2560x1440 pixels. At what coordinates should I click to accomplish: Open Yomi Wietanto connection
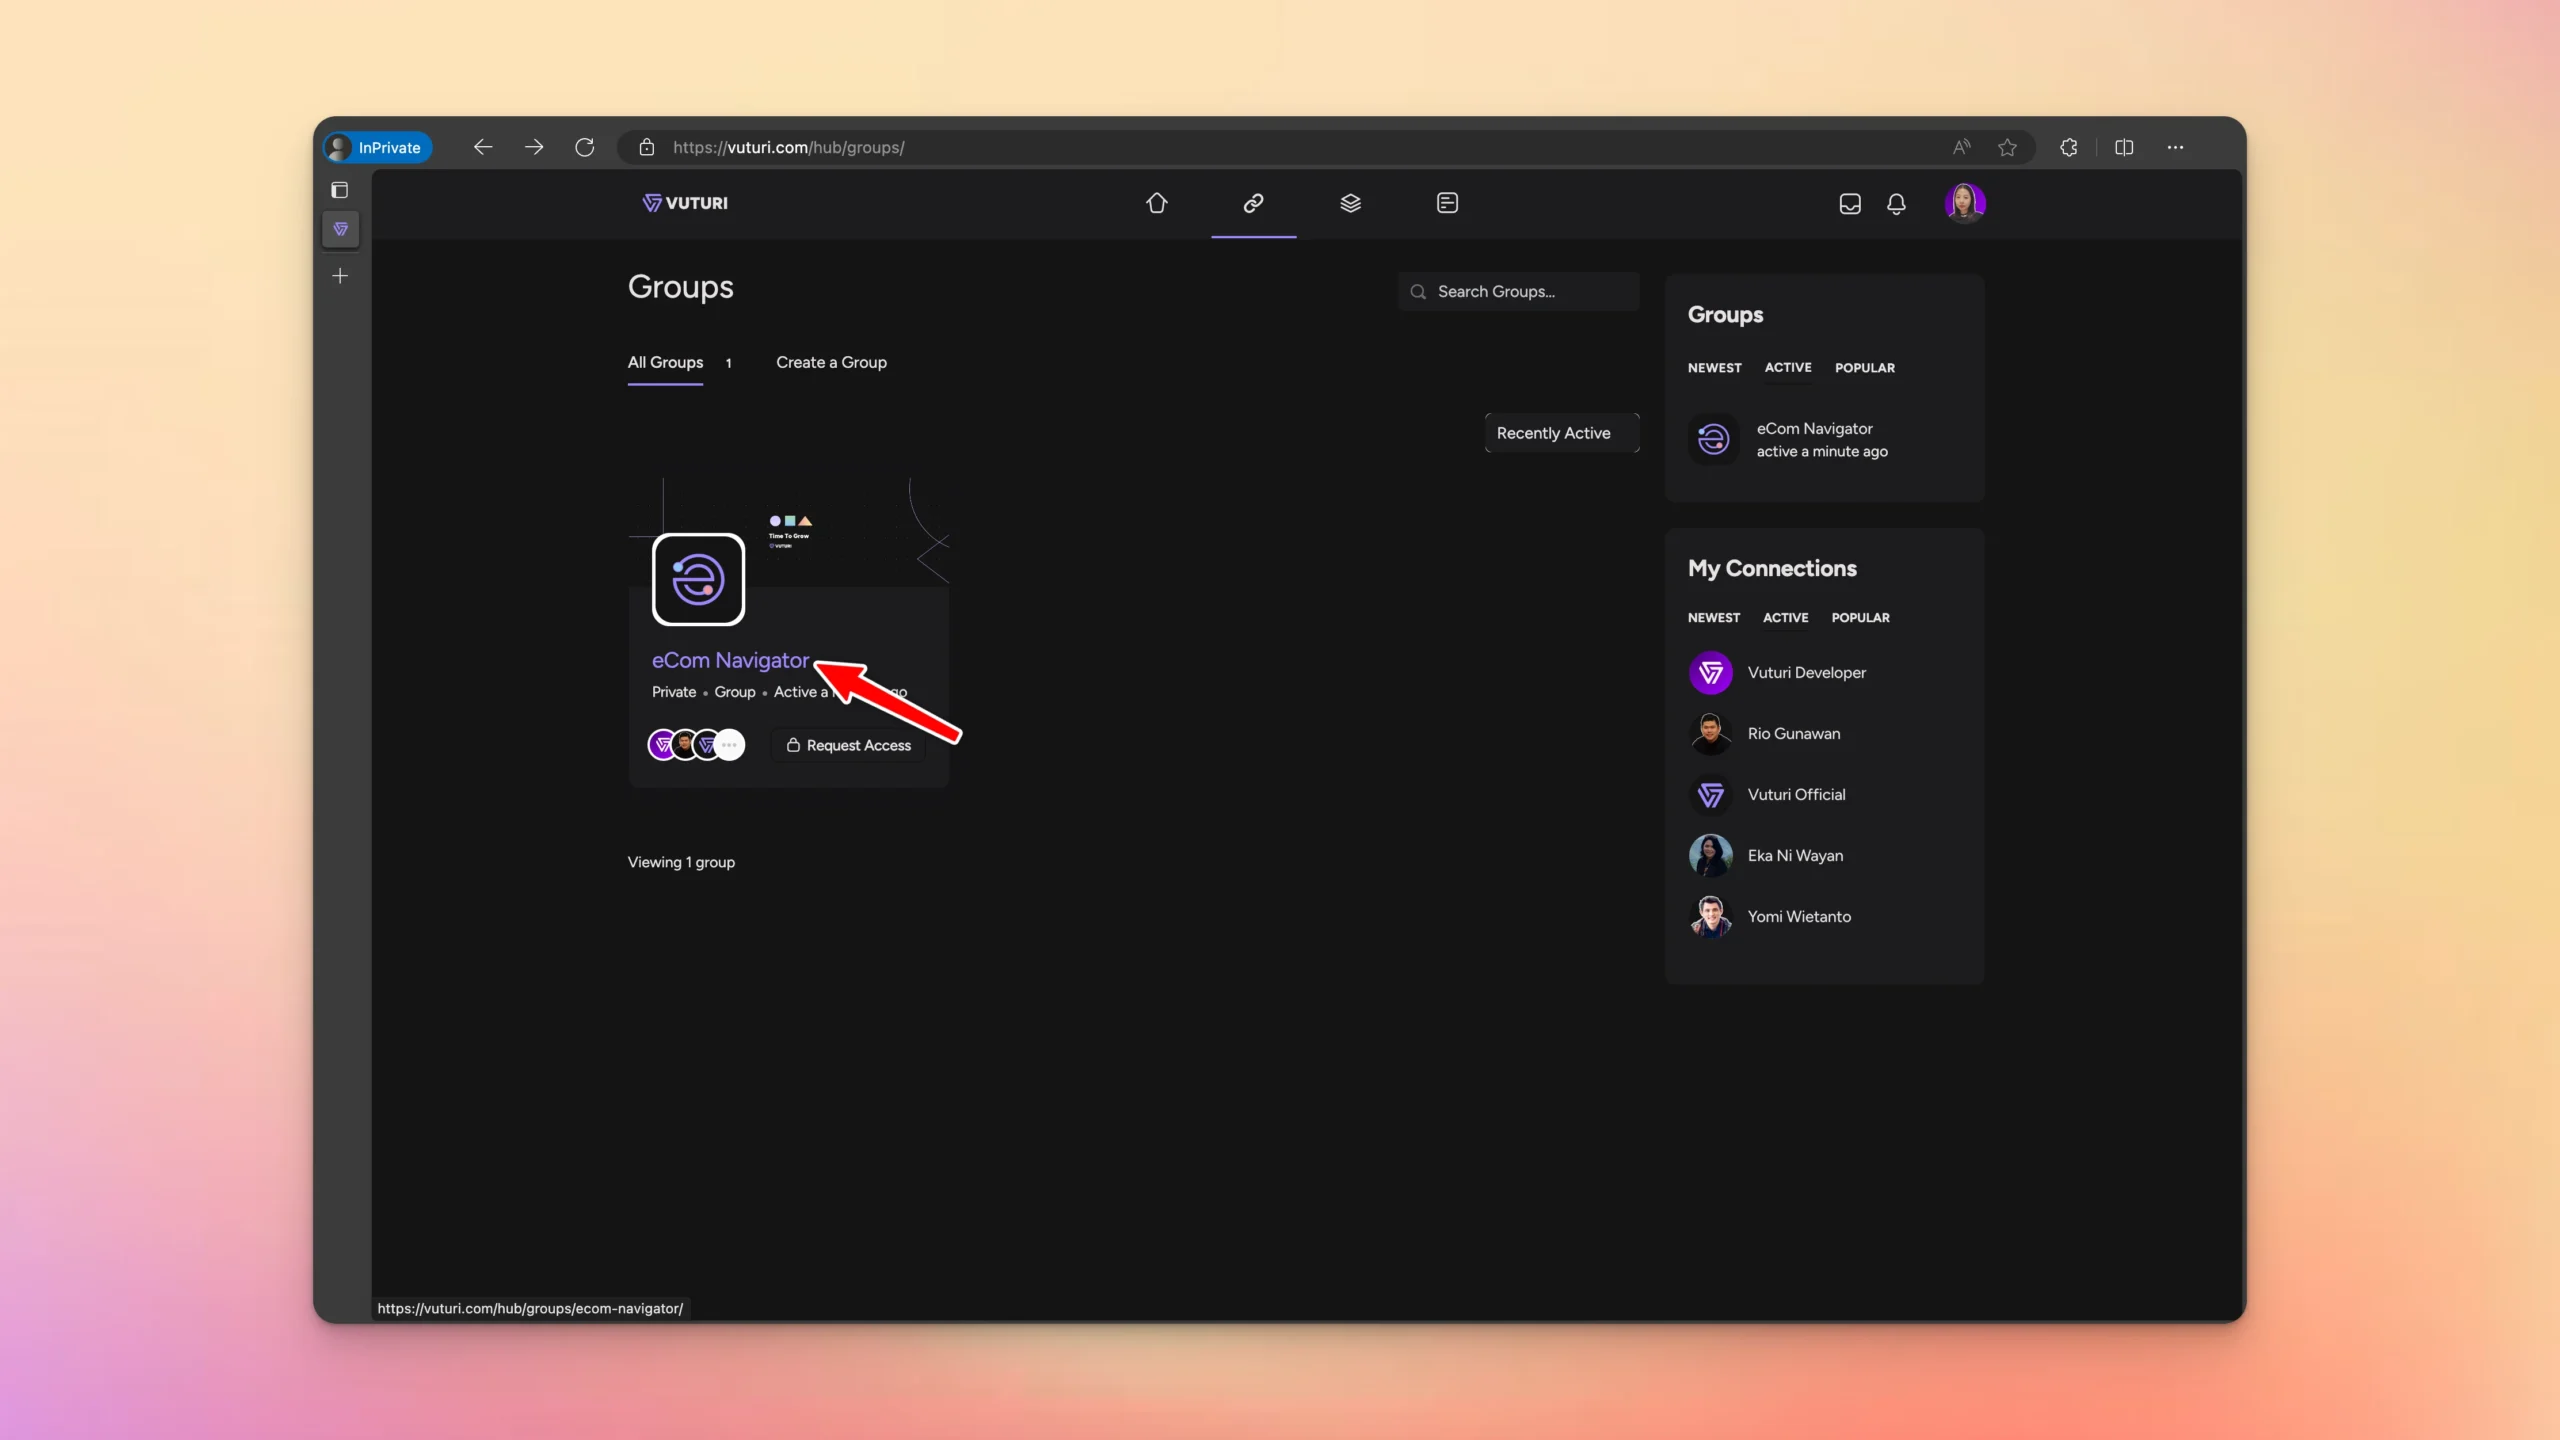coord(1799,917)
